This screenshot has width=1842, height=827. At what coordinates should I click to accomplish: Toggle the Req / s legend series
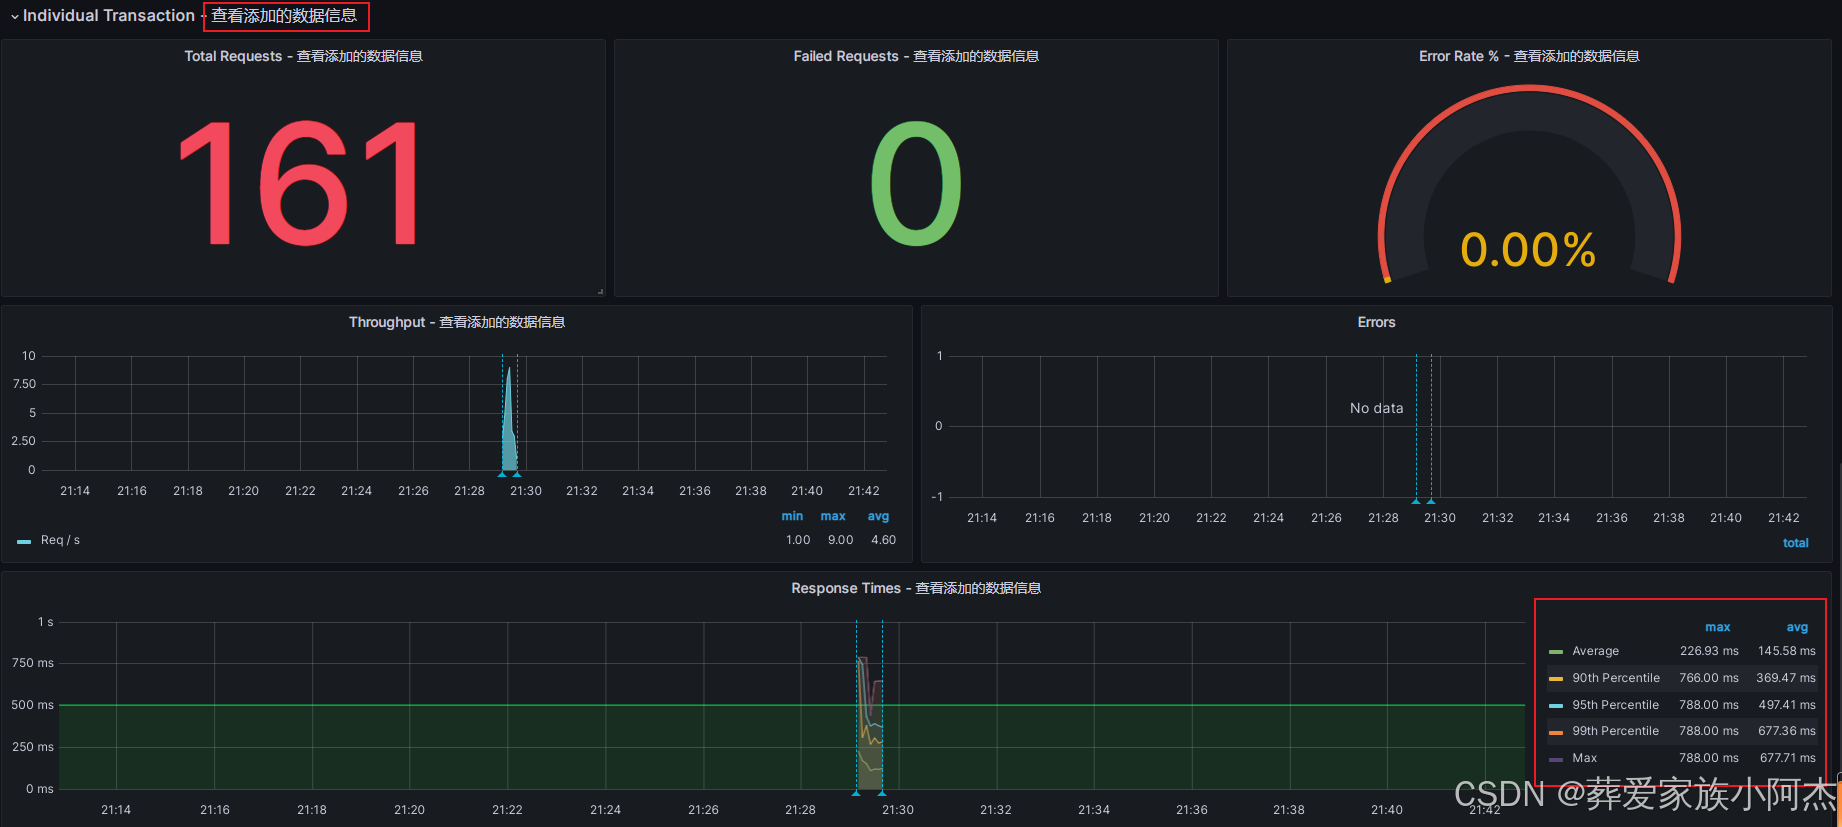pyautogui.click(x=60, y=540)
